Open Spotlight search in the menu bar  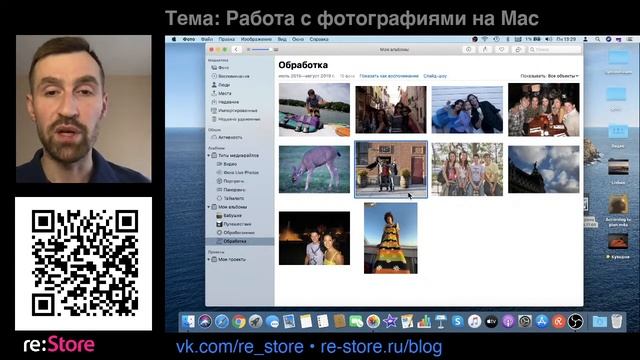point(597,39)
